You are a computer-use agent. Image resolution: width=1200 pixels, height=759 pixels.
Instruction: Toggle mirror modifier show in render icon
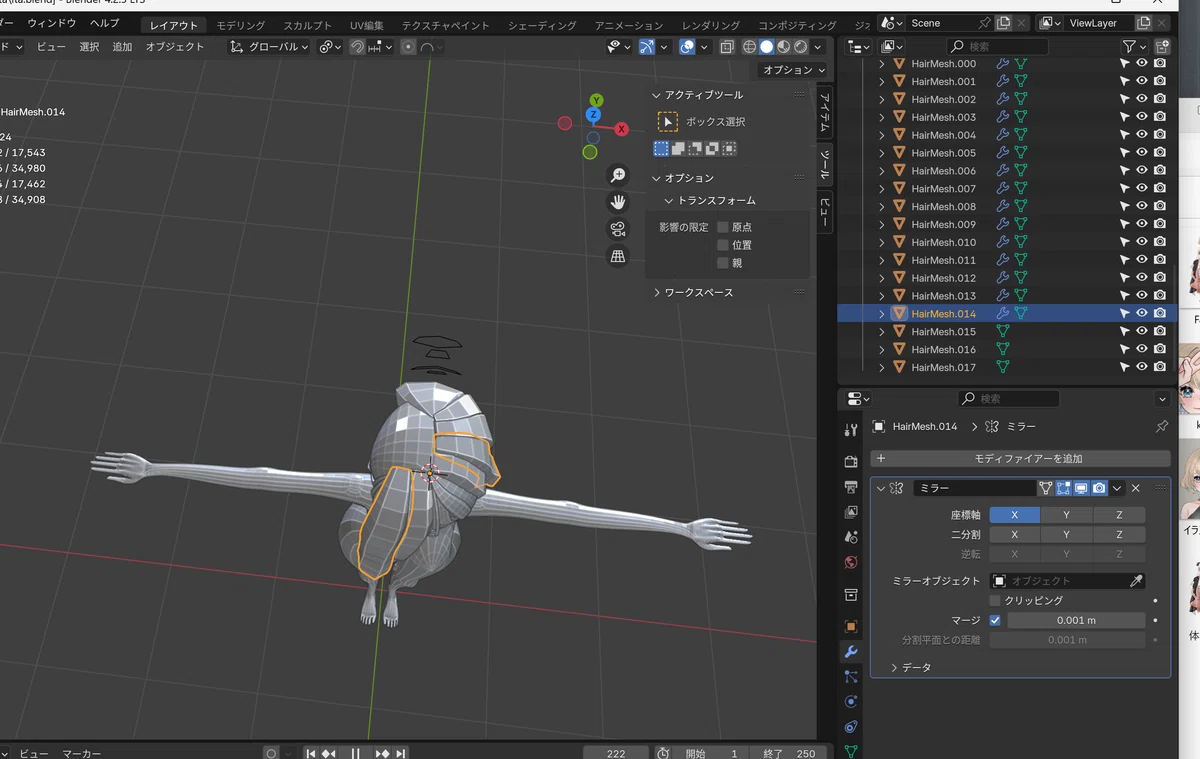[1099, 488]
